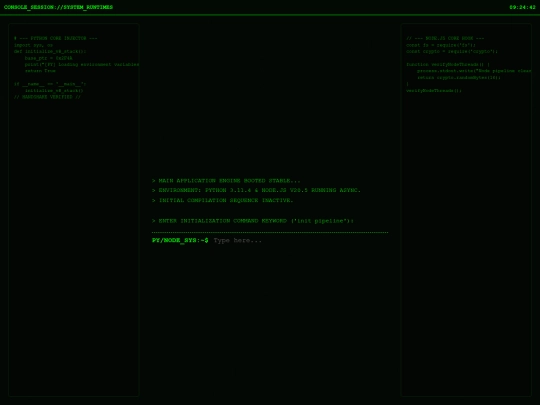This screenshot has height=405, width=540.
Task: Click the const crypto = require('crypto') line
Action: (452, 51)
